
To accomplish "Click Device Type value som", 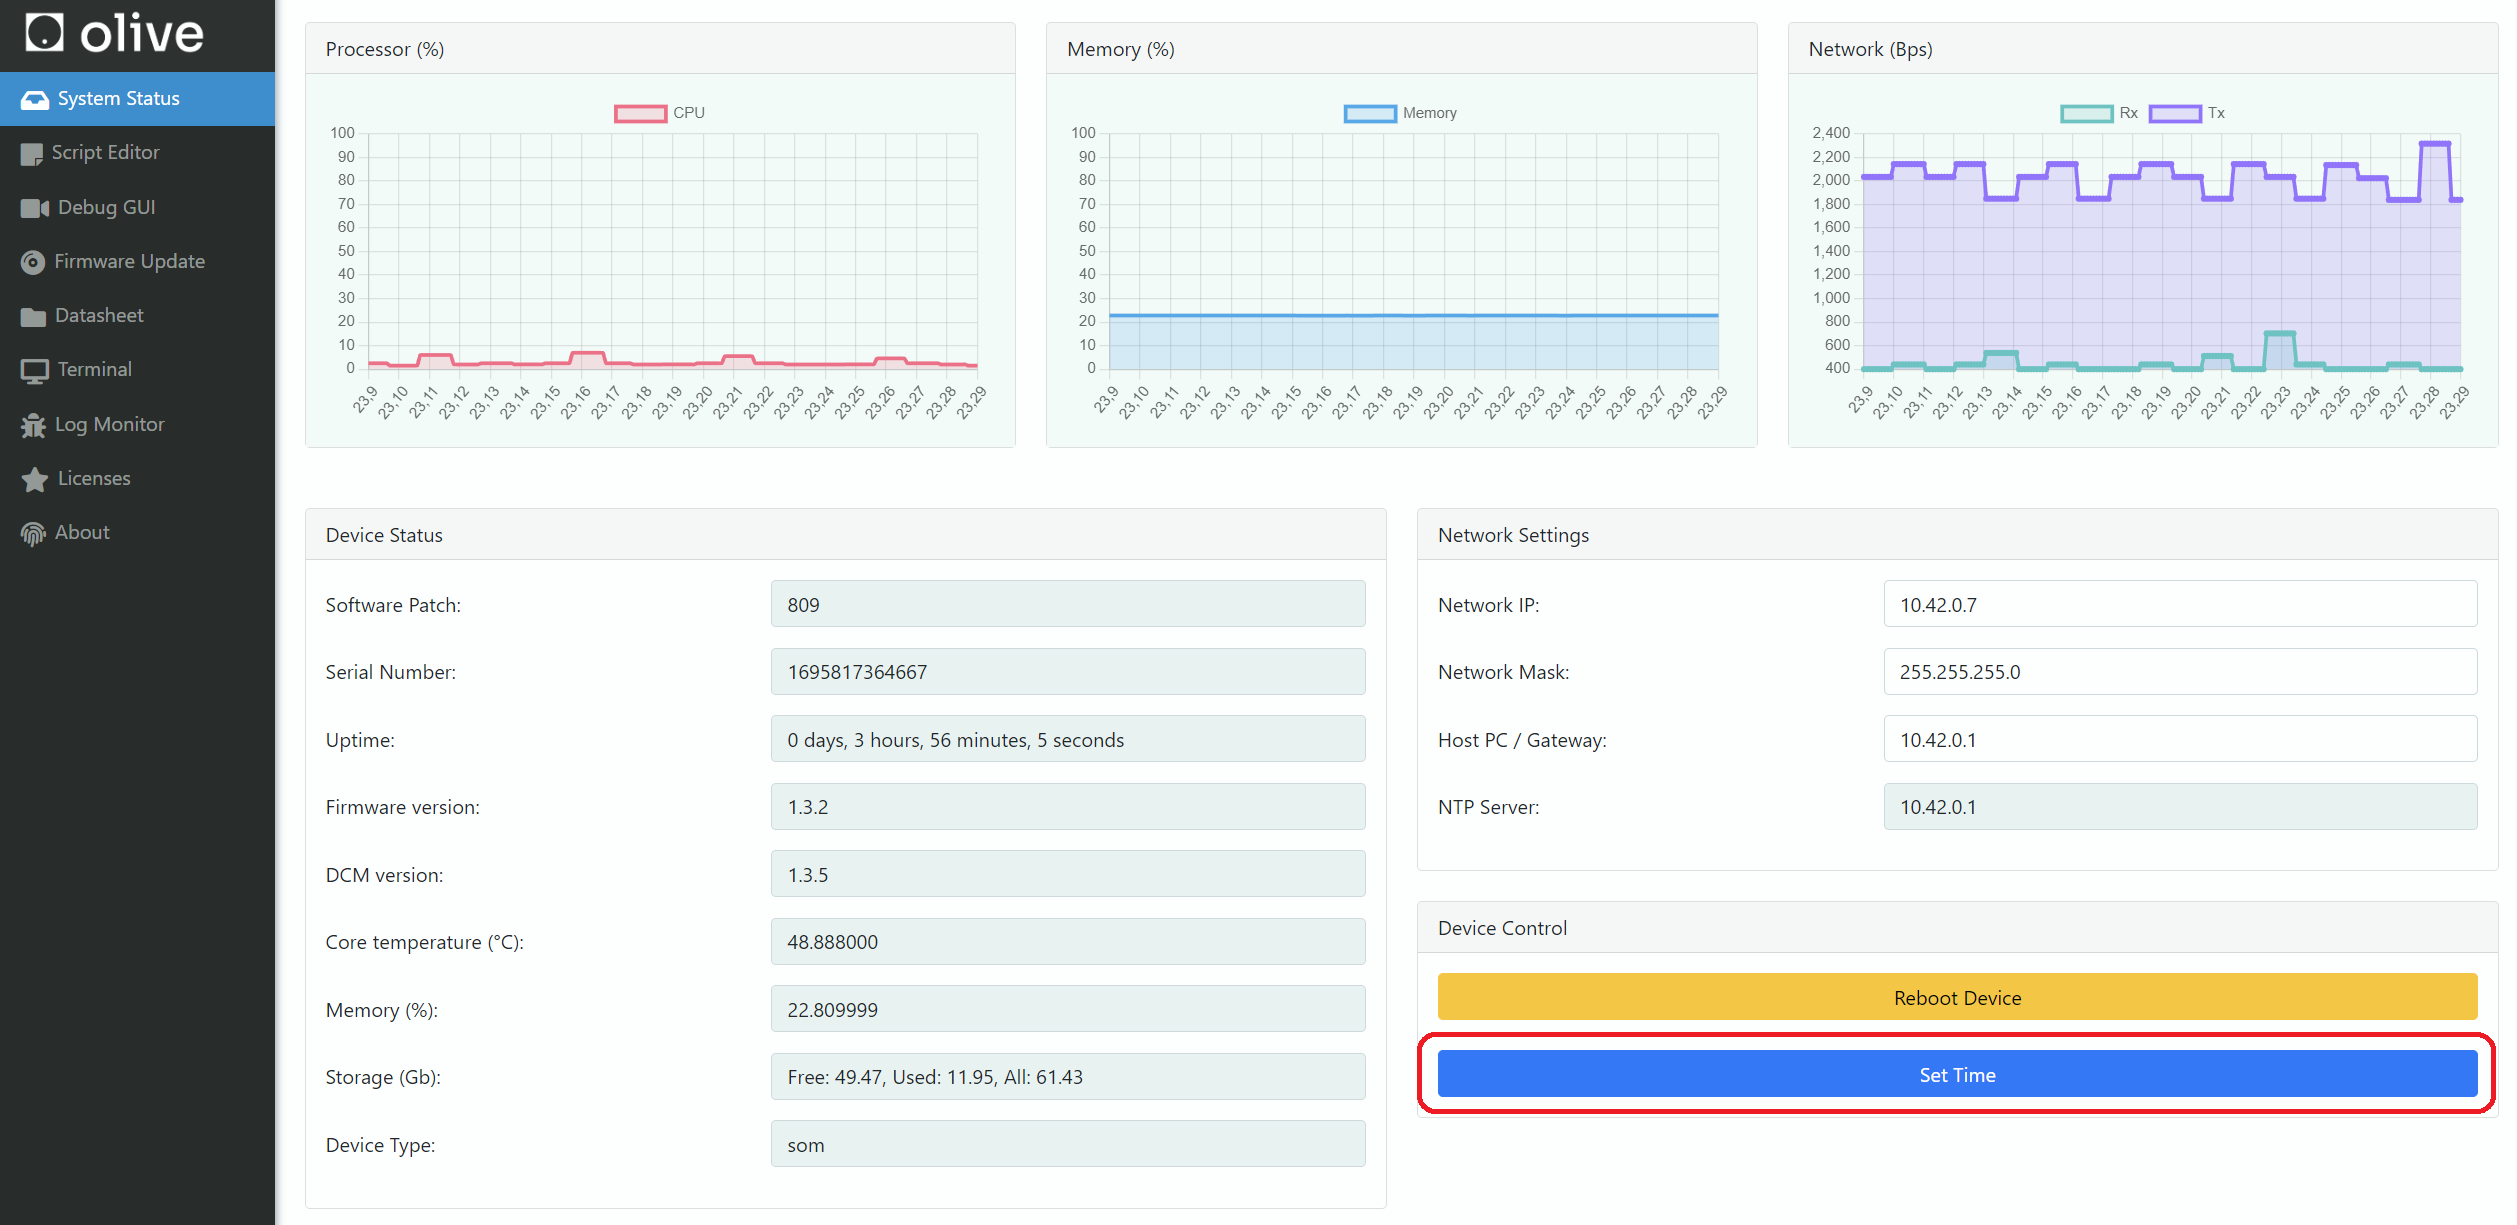I will 1068,1144.
